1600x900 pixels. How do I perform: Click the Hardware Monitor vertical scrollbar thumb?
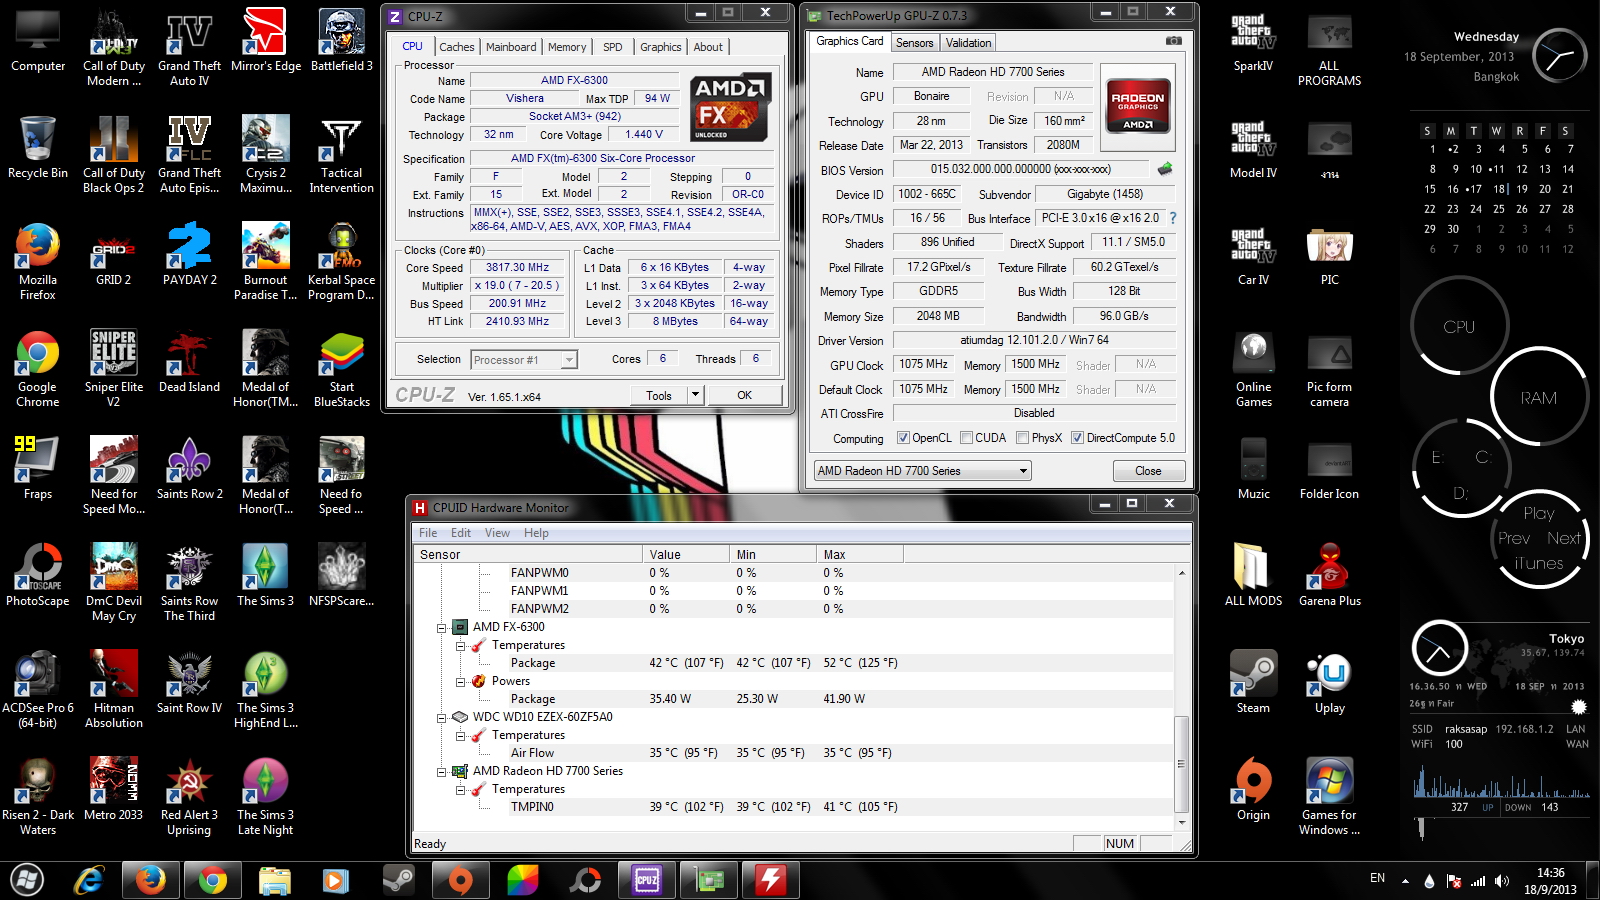[x=1181, y=764]
